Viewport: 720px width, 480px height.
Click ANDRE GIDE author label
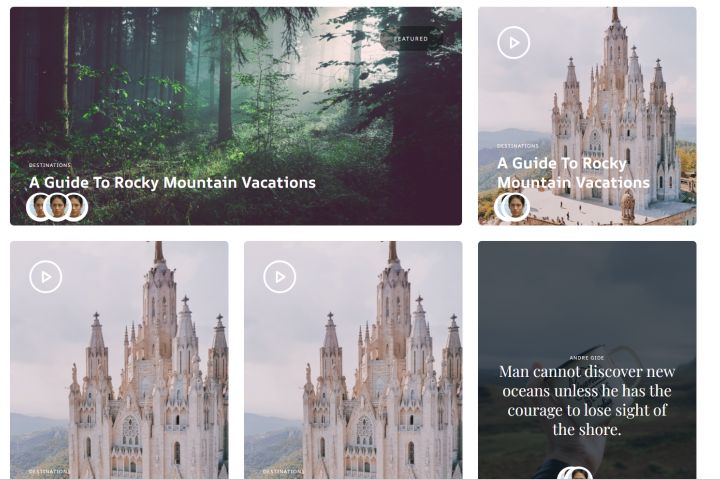click(x=587, y=358)
